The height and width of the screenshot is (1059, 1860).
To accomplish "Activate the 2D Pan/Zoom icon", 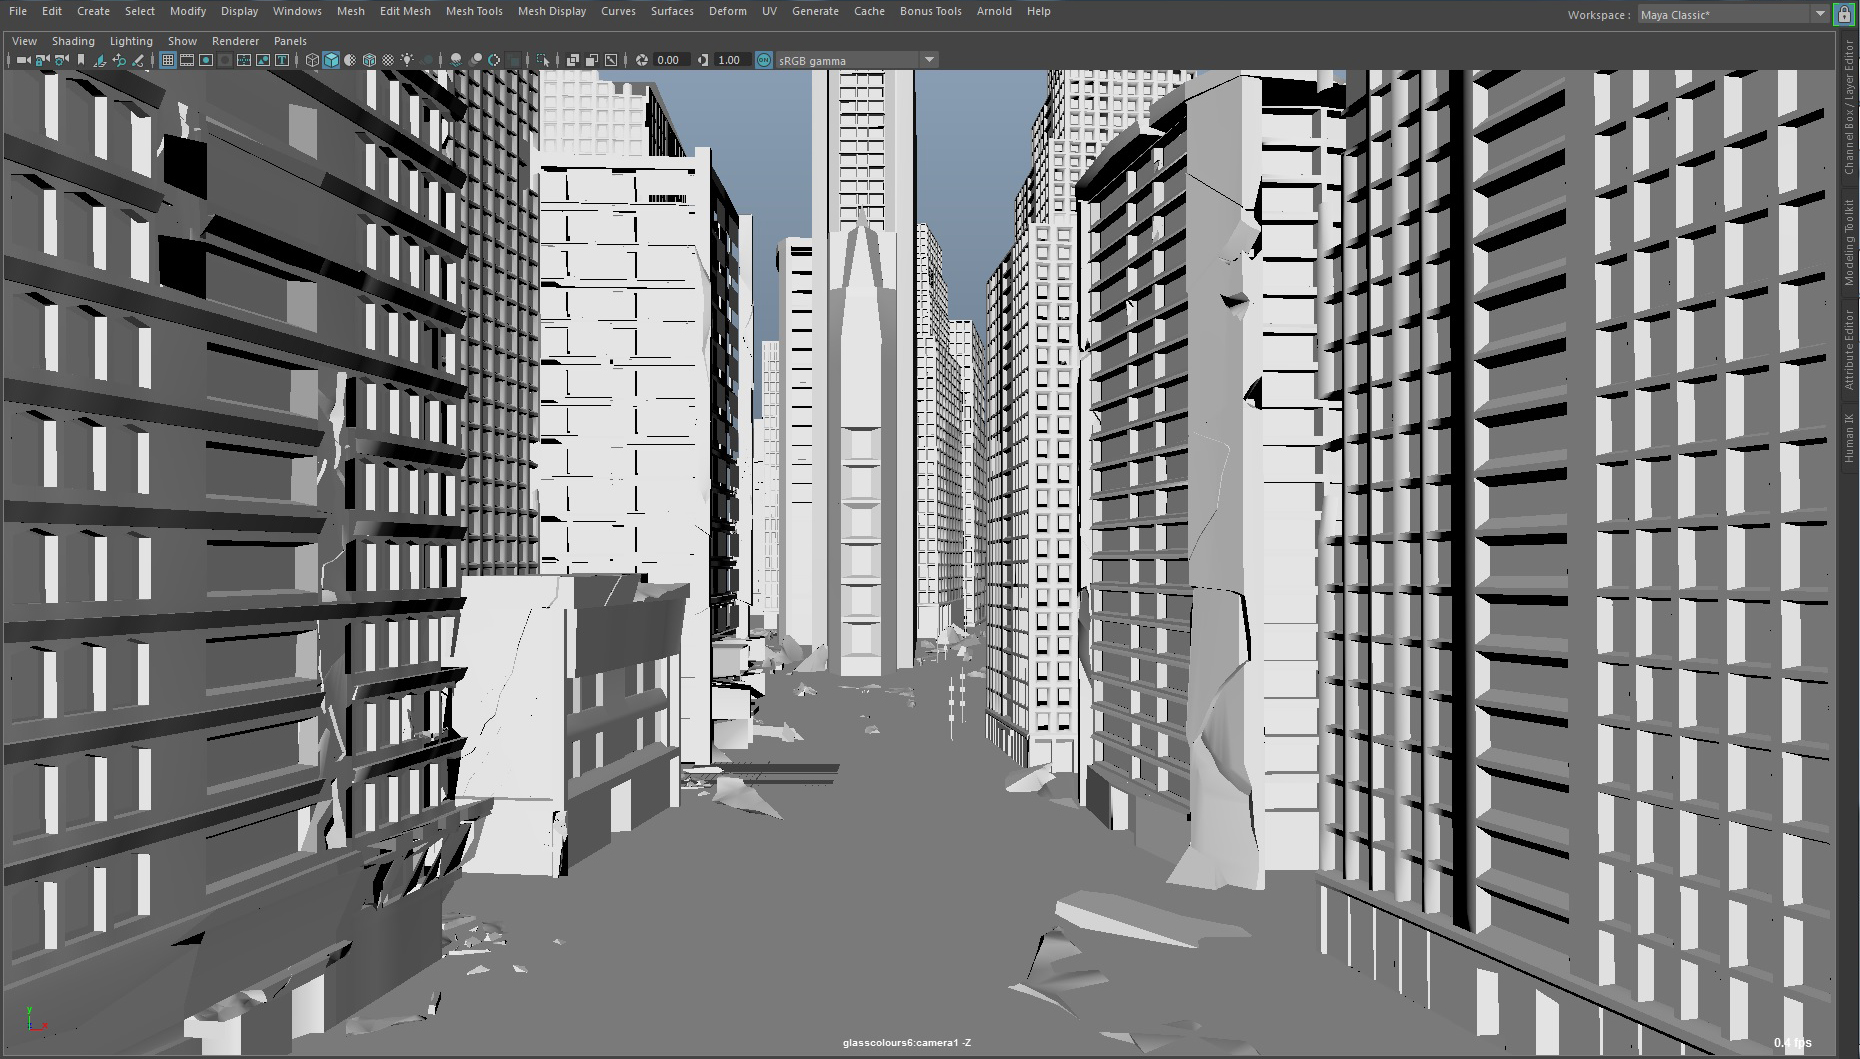I will pyautogui.click(x=119, y=60).
